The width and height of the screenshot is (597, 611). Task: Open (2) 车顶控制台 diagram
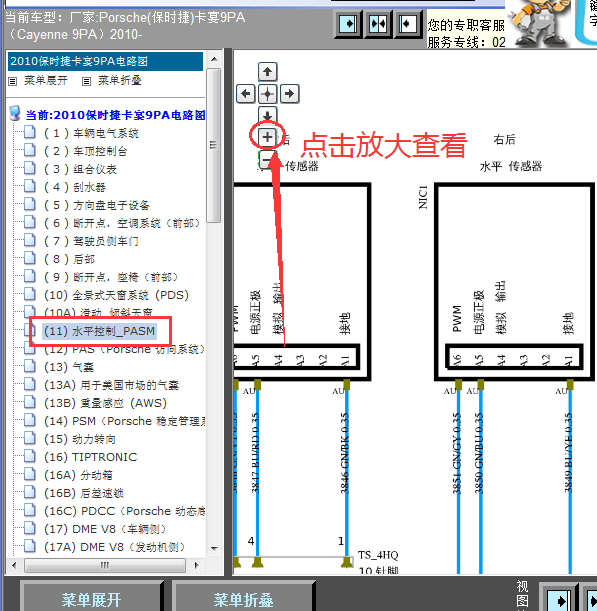point(86,151)
